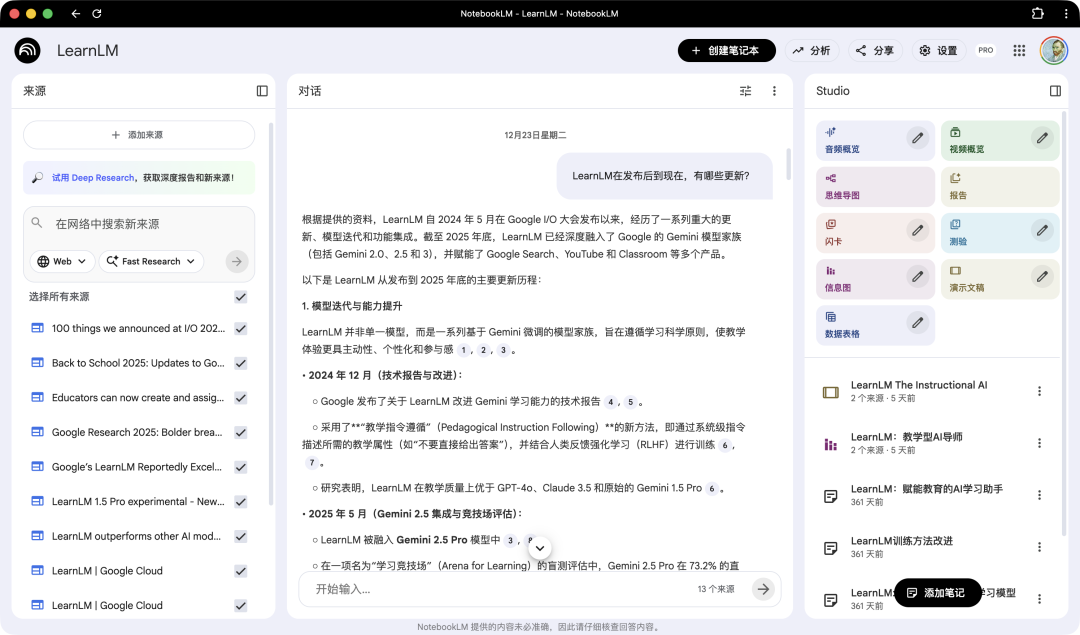Edit 数据表格 customization pencil
The image size is (1080, 635).
[917, 323]
